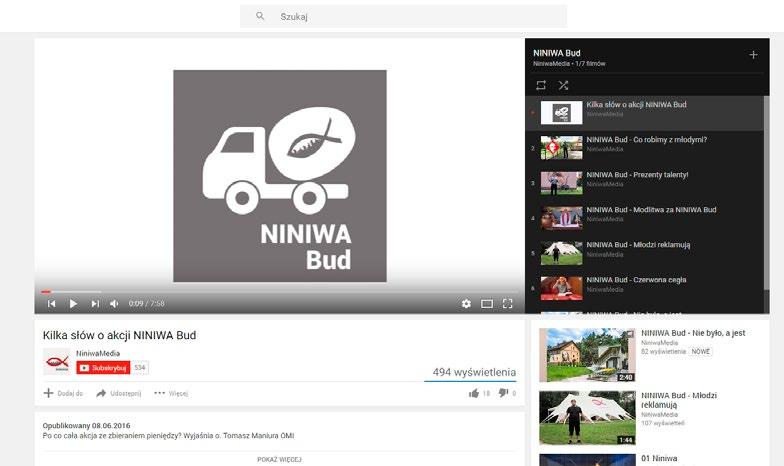Screen dimensions: 784x466
Task: Subscribe with the Subskrybuj button
Action: pos(103,368)
